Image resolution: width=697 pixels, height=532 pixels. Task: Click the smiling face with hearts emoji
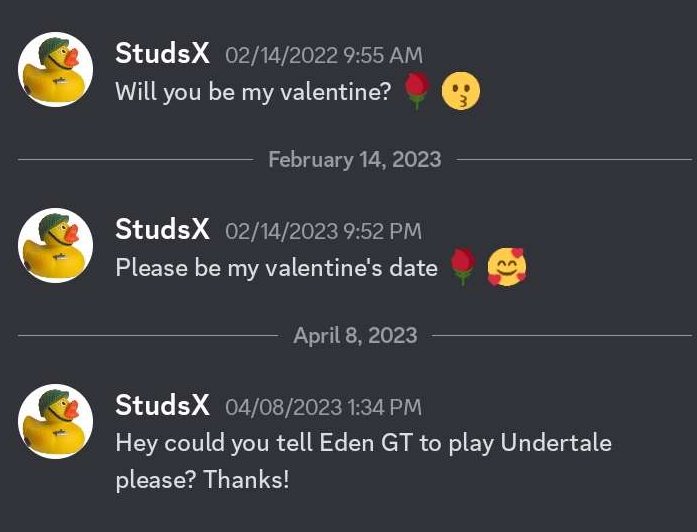(x=507, y=267)
